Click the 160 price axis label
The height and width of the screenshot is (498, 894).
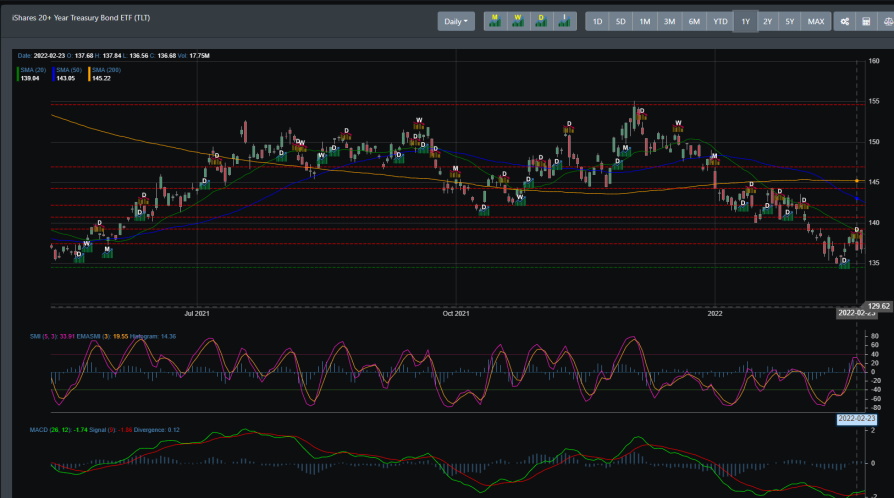pos(873,61)
